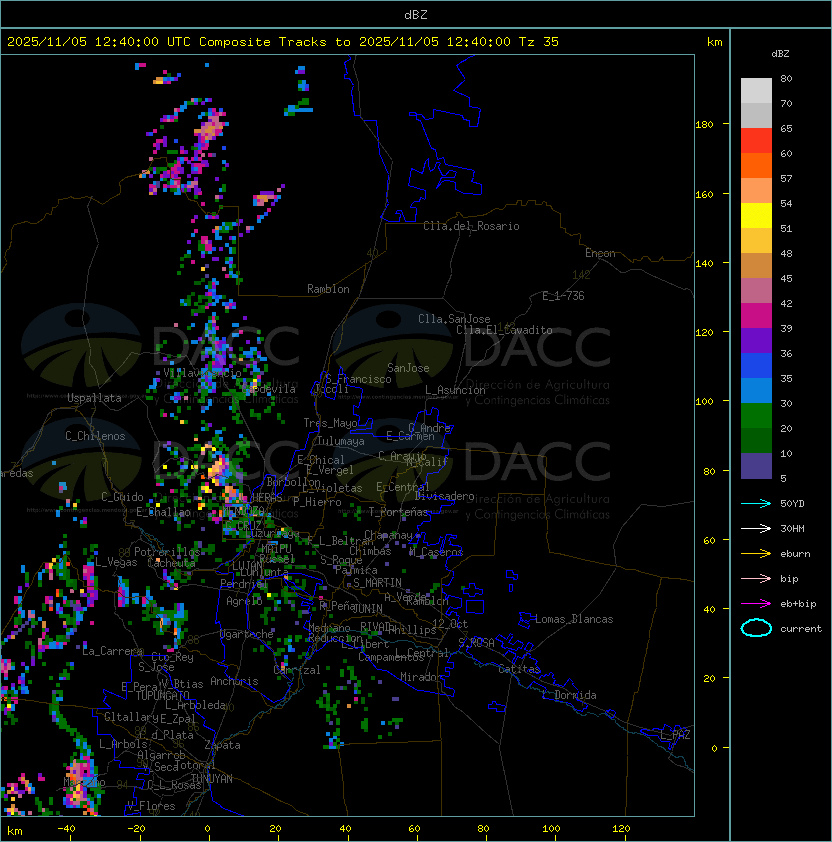This screenshot has height=842, width=832.
Task: Click the '50YD' legend label
Action: (792, 503)
